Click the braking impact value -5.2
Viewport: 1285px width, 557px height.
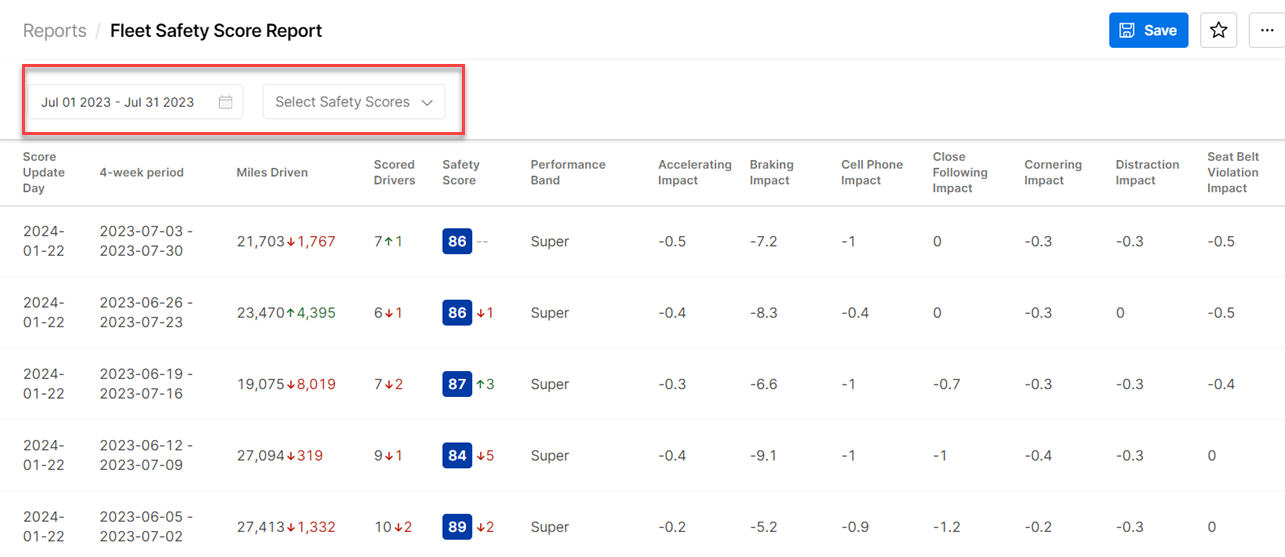(x=763, y=527)
